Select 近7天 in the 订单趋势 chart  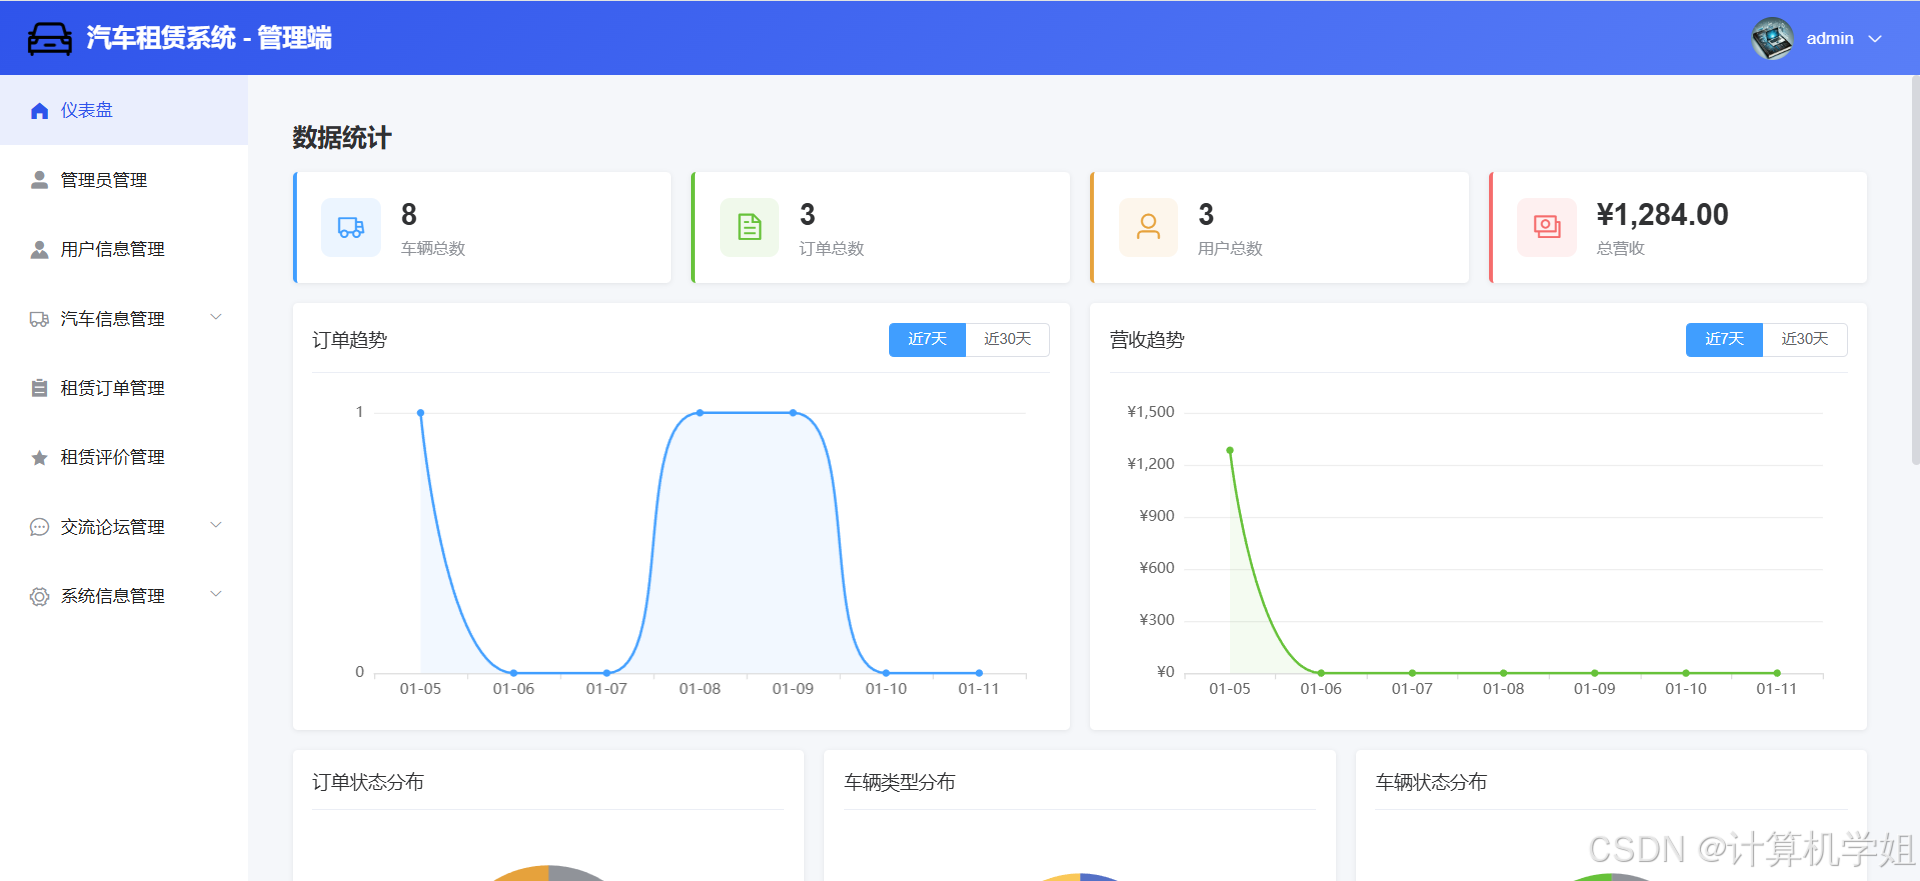[927, 340]
